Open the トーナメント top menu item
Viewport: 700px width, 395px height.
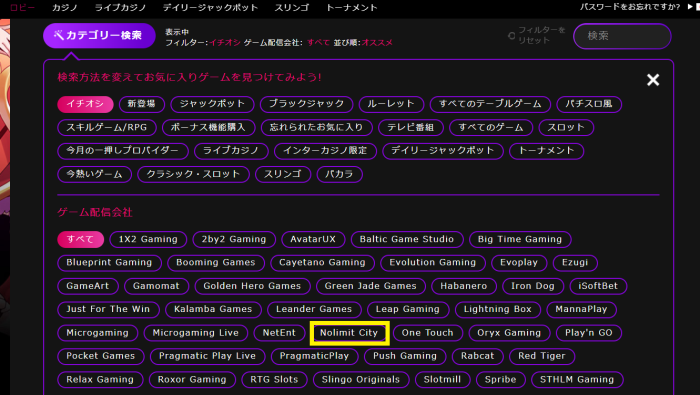click(x=352, y=8)
